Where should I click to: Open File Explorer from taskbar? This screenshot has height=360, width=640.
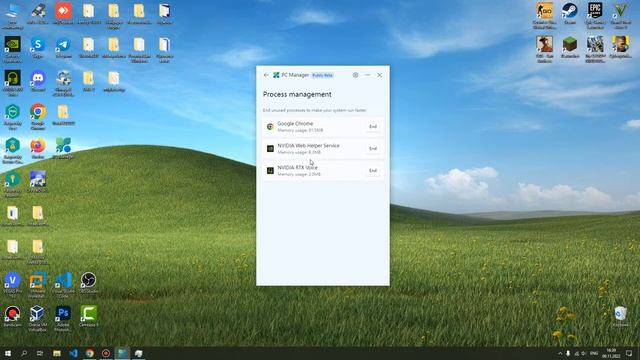coord(57,353)
